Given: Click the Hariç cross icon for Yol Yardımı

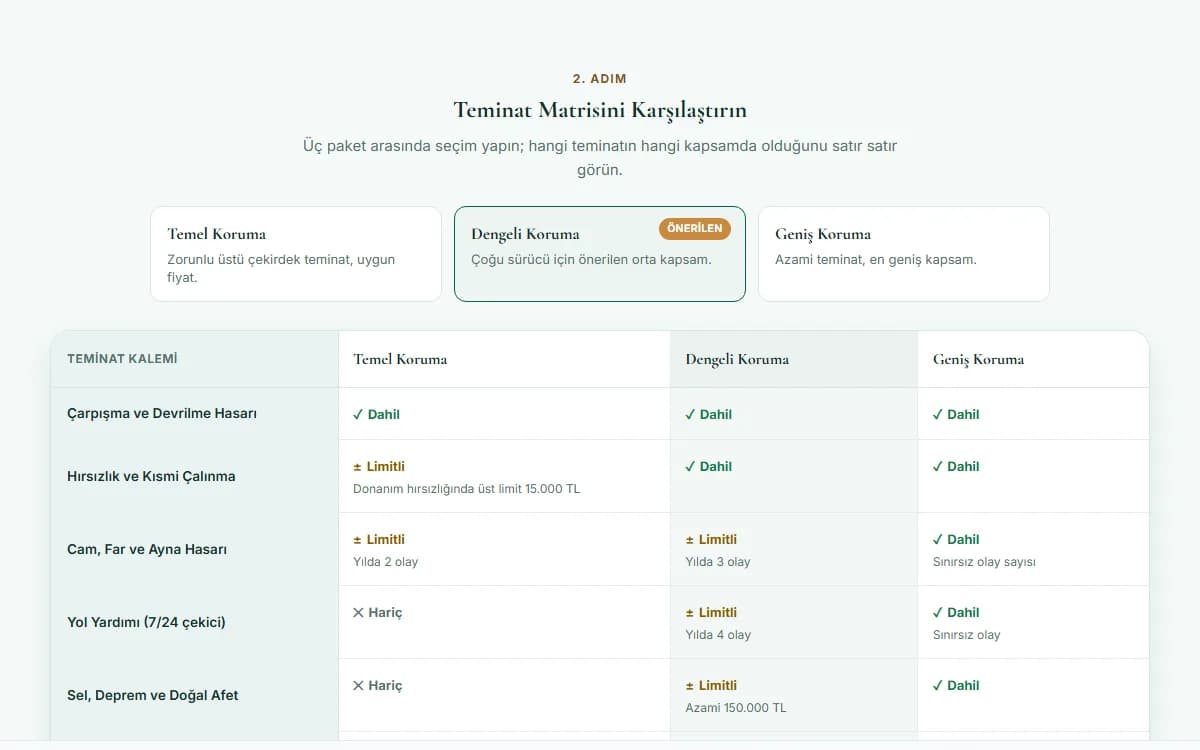Looking at the screenshot, I should [358, 612].
